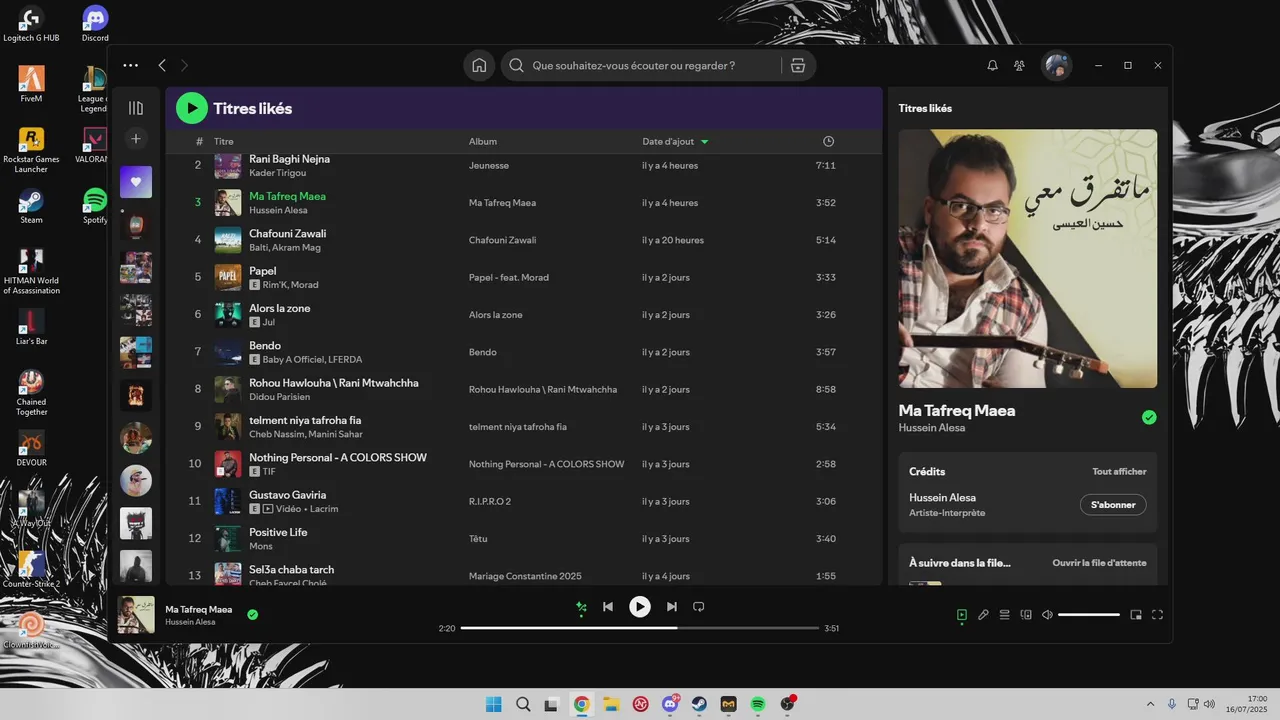
Task: Open Spotify from the taskbar
Action: pos(758,704)
